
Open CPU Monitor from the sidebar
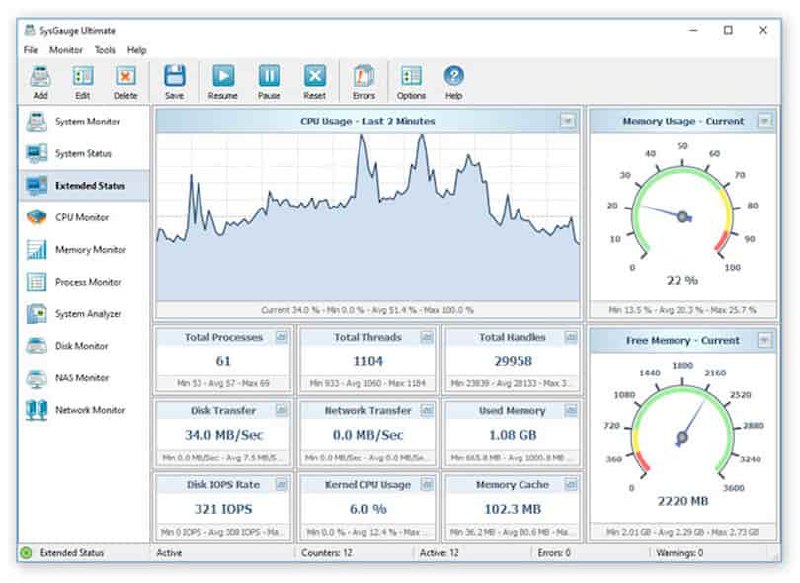84,217
